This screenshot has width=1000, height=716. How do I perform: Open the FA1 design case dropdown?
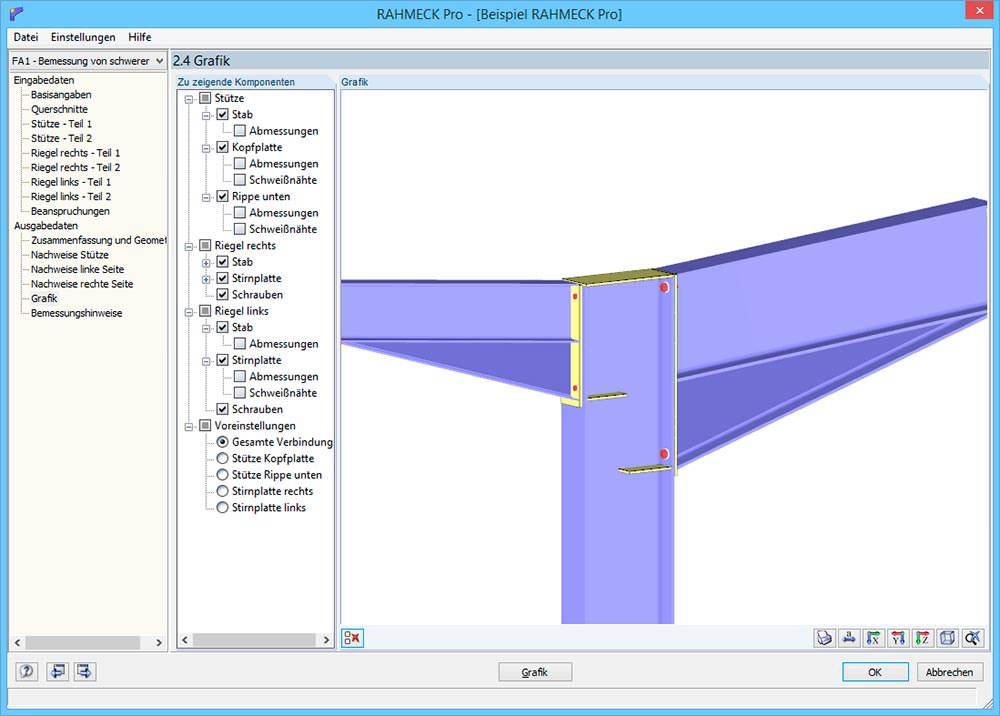(159, 61)
